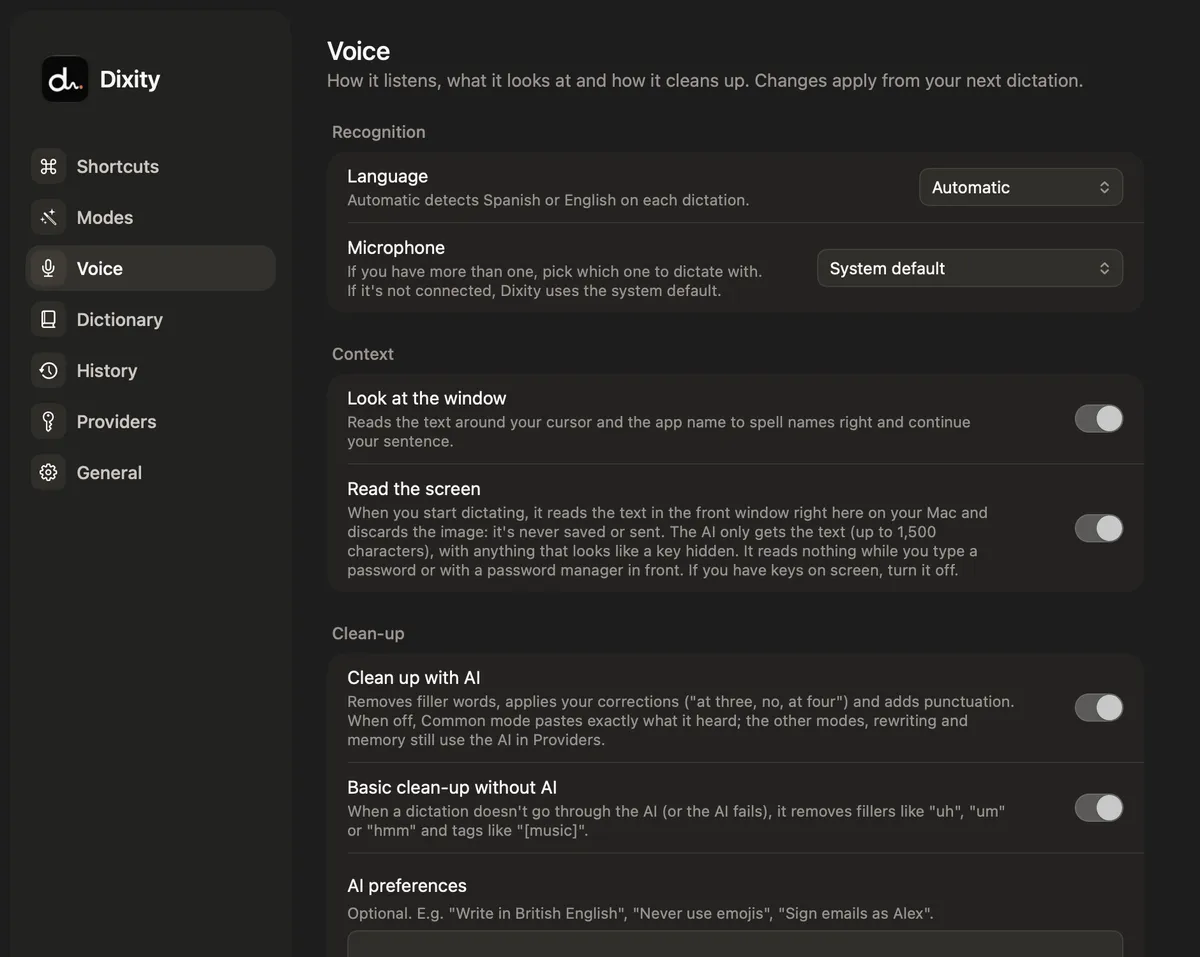The image size is (1200, 957).
Task: Click the Look at the window label
Action: pos(427,398)
